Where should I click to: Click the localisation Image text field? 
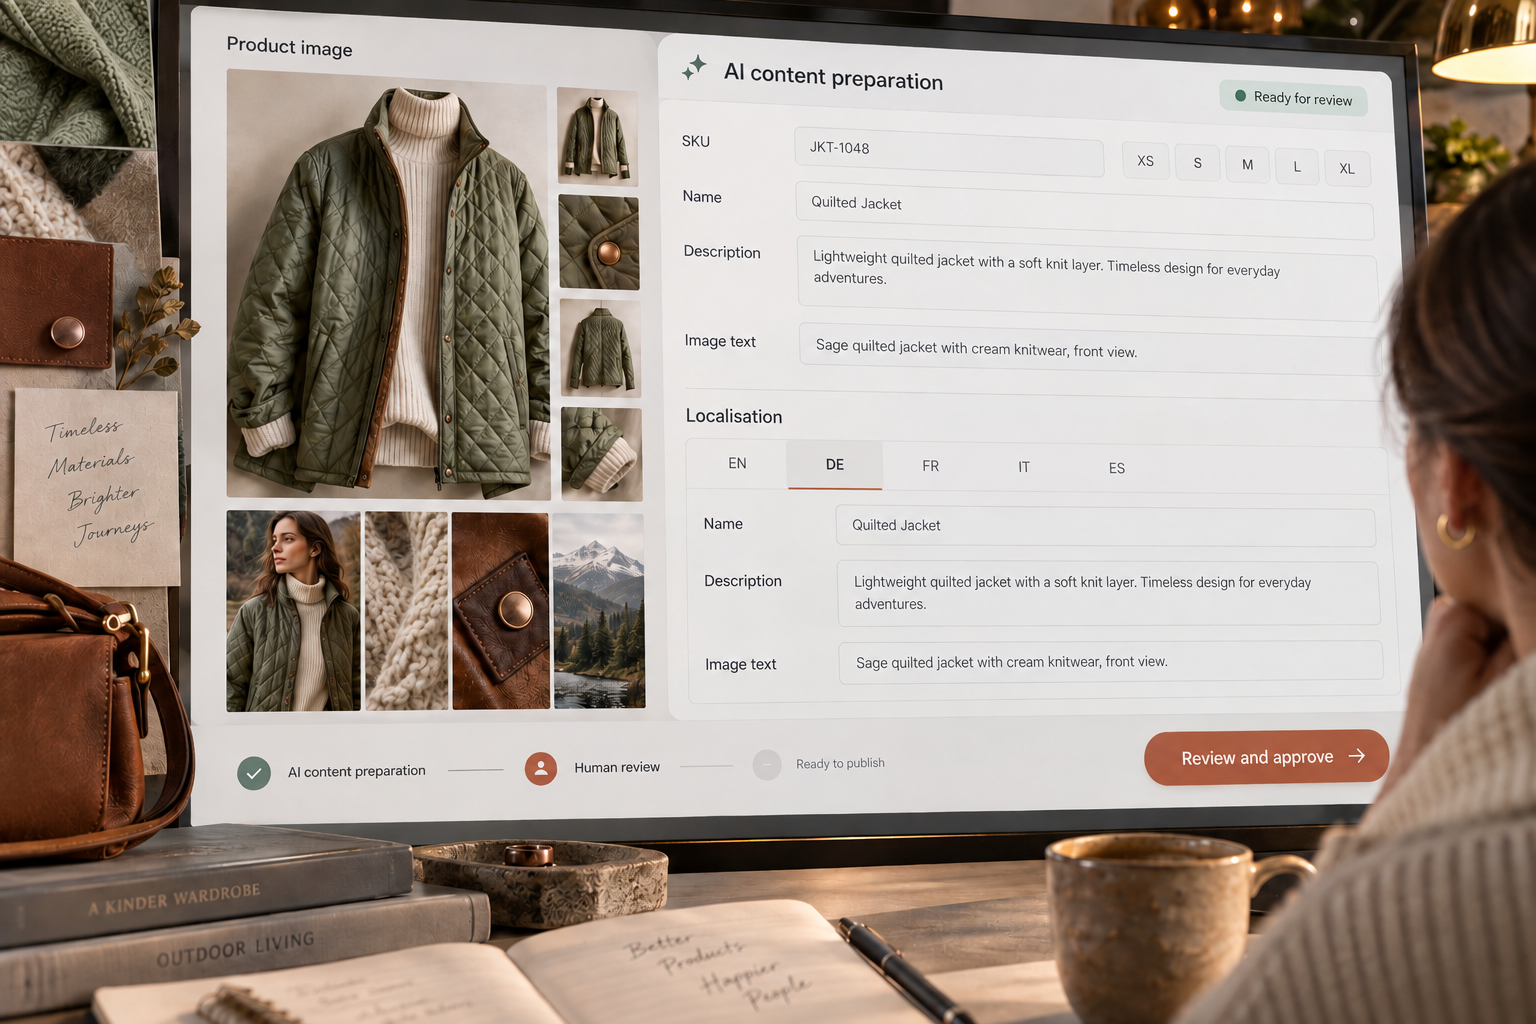(1111, 662)
